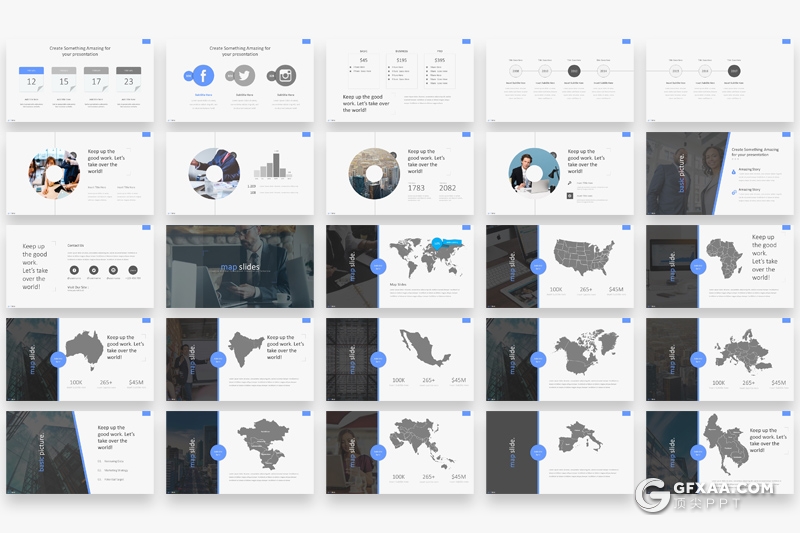This screenshot has width=800, height=533.
Task: Click the blue circle on world map slide
Action: (x=378, y=266)
